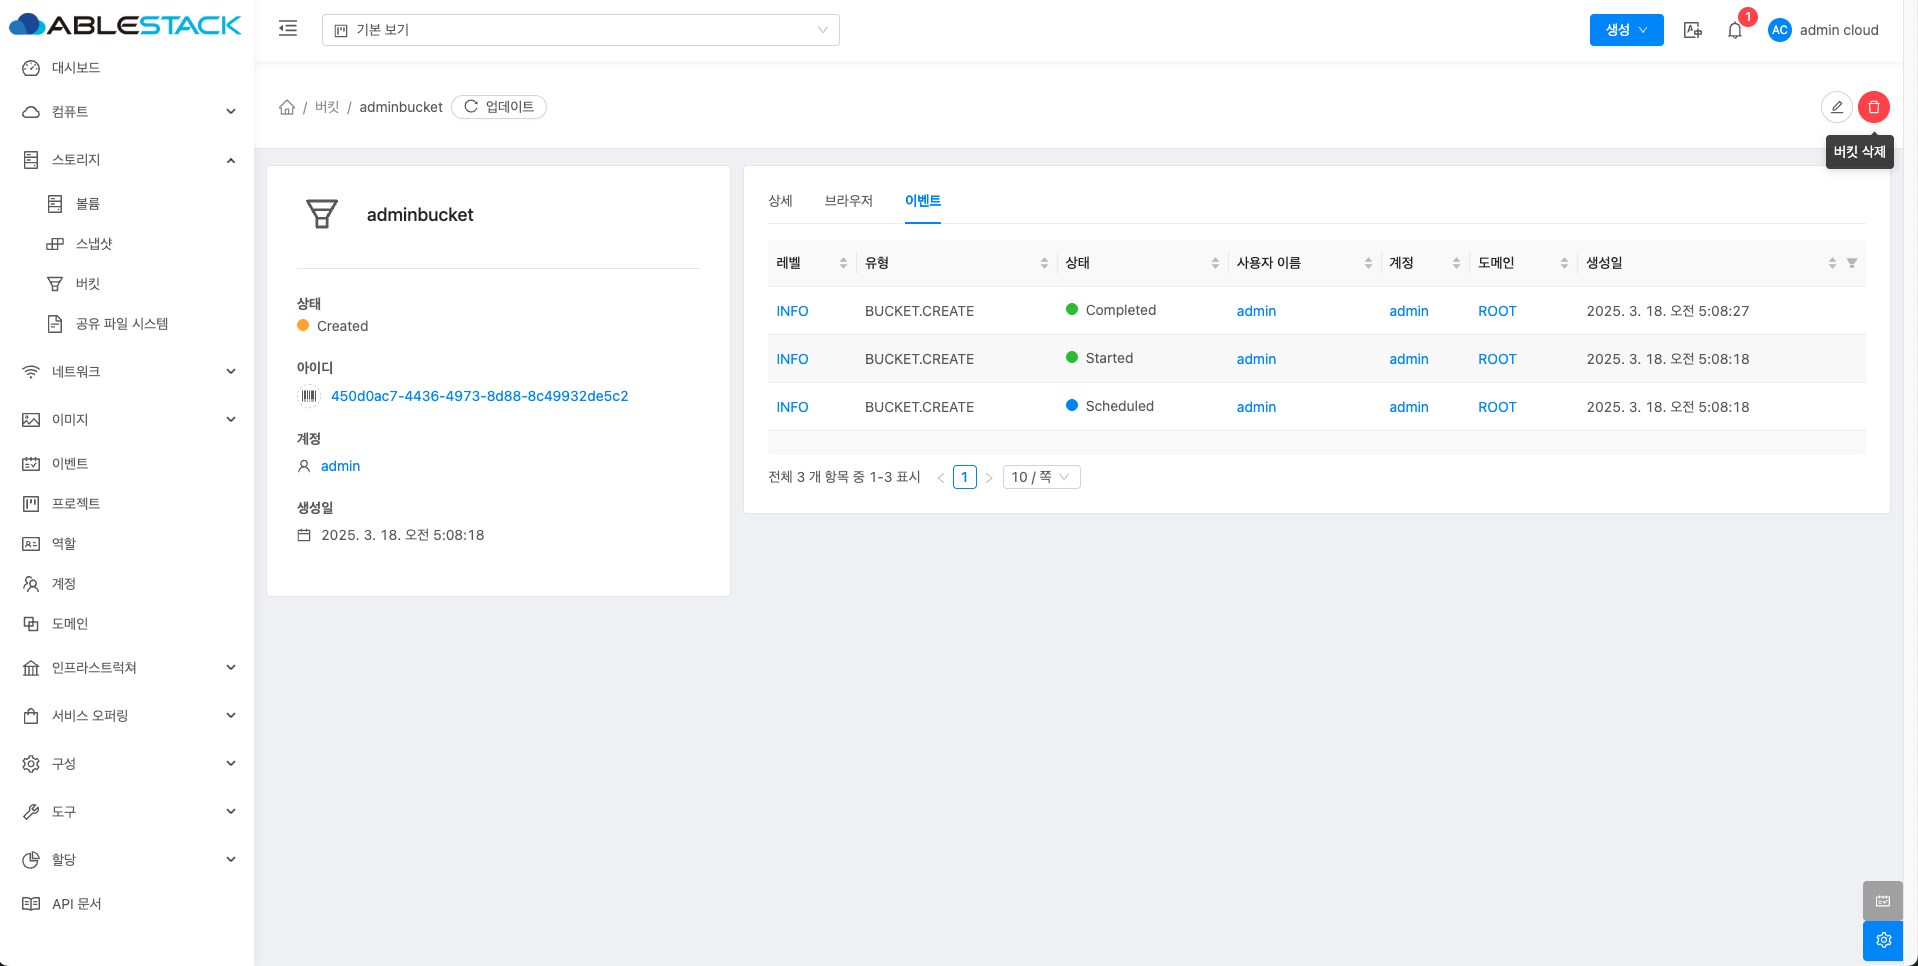Open the 기본 보기 view dropdown

pos(580,30)
